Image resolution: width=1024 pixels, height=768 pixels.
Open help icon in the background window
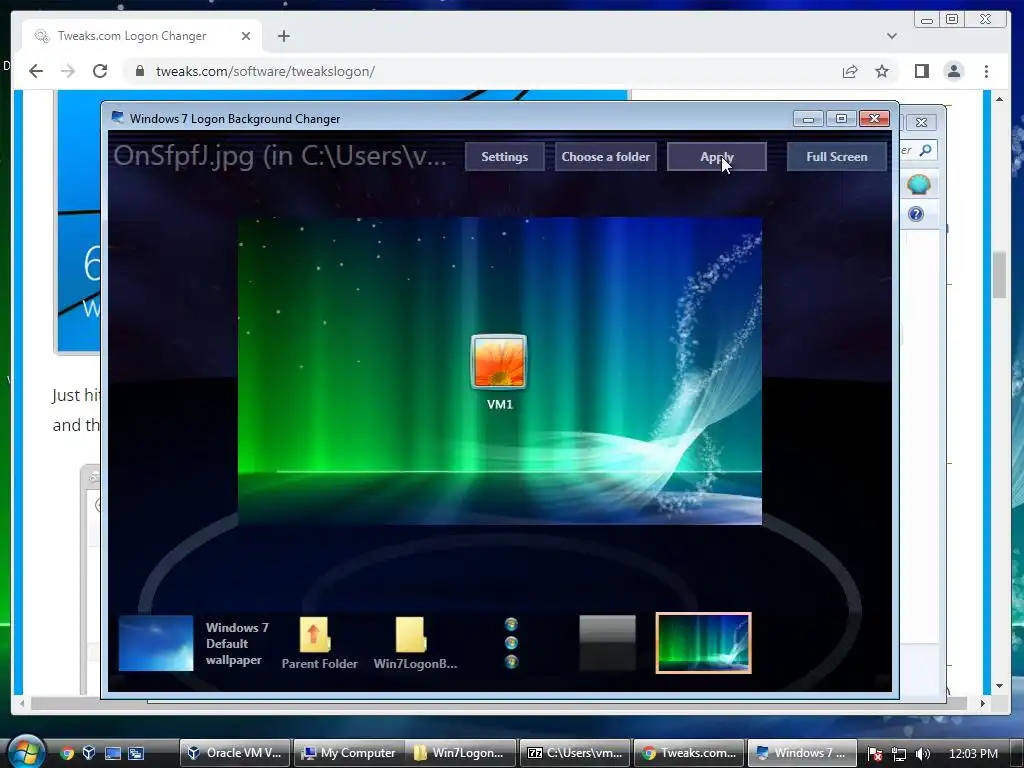[x=916, y=214]
